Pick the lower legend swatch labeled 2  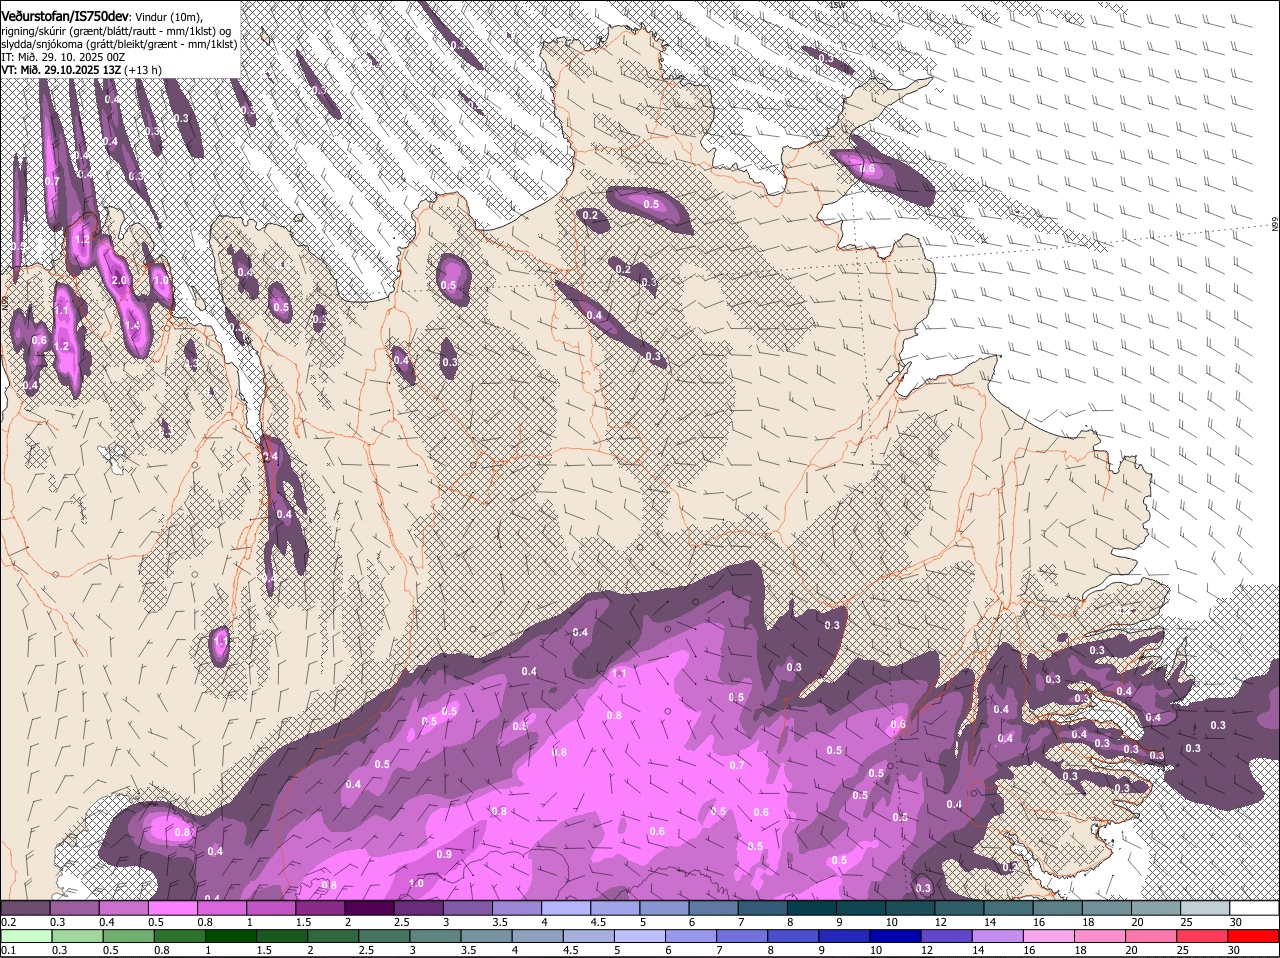pyautogui.click(x=333, y=936)
